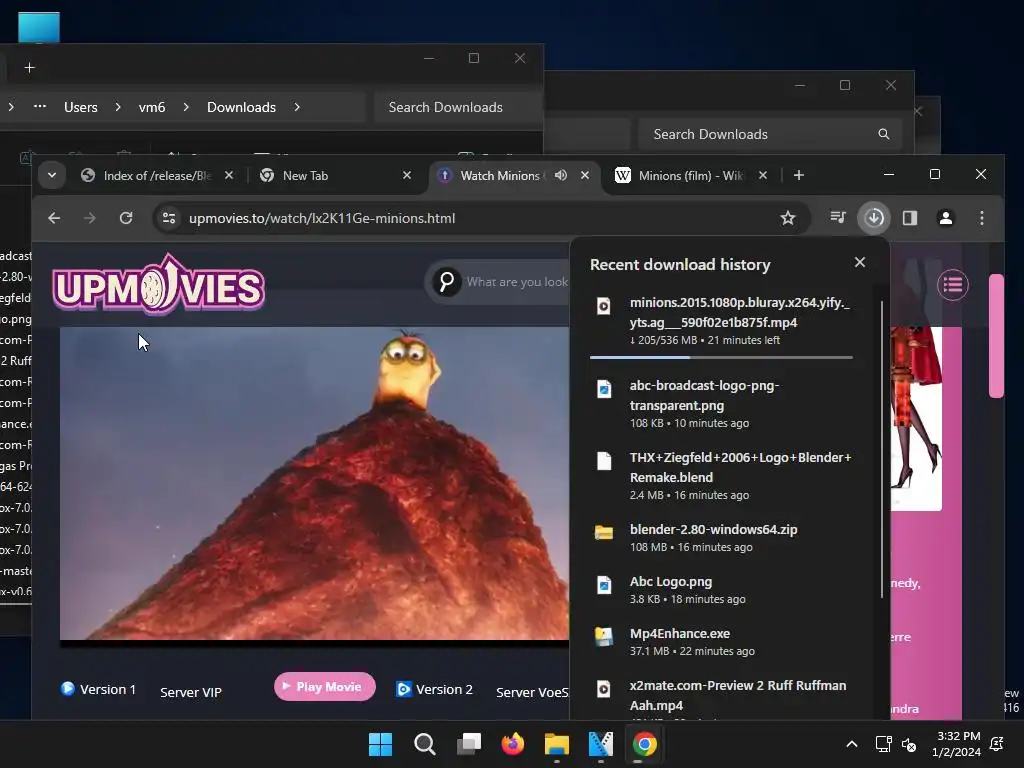Click the UpMovies search magnifier icon
This screenshot has width=1024, height=768.
(447, 281)
